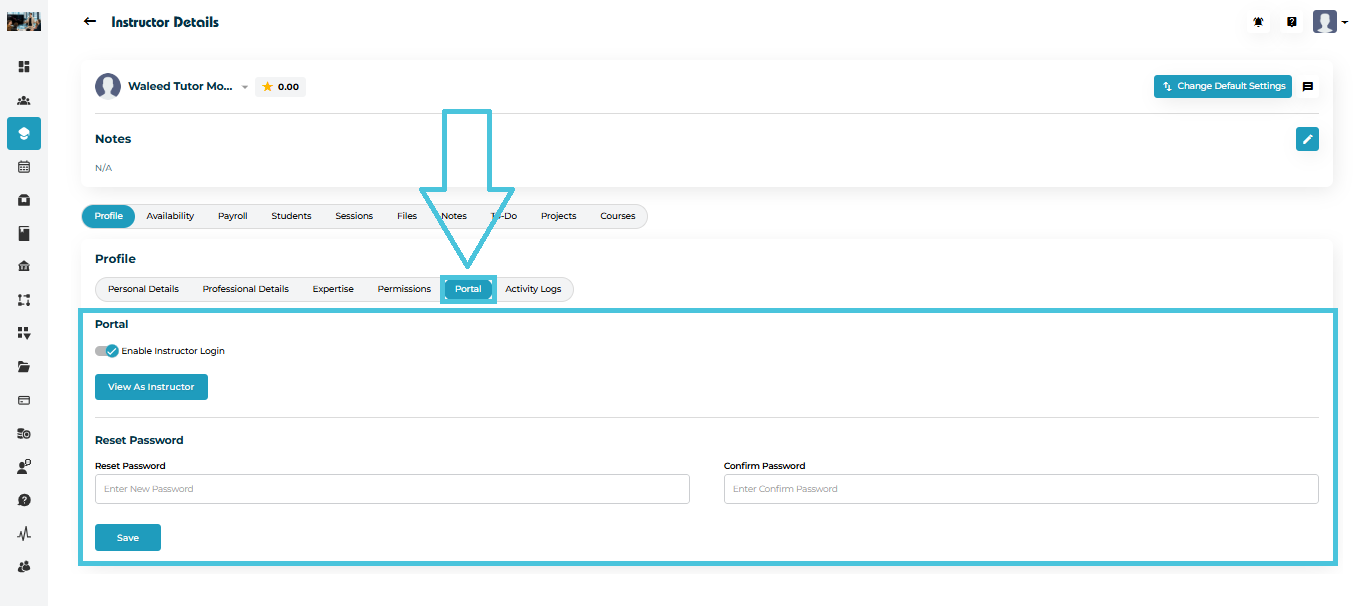Toggle the Enable Instructor Login switch
This screenshot has width=1366, height=606.
[107, 351]
